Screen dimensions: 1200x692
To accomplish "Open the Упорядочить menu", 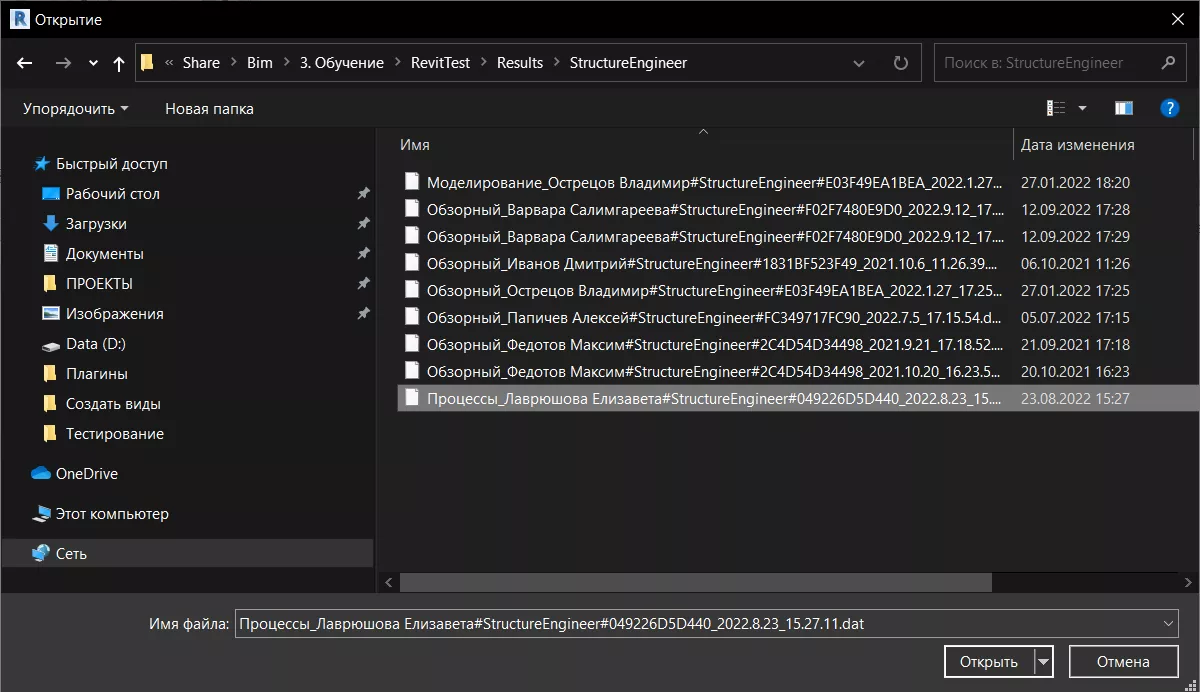I will click(75, 108).
